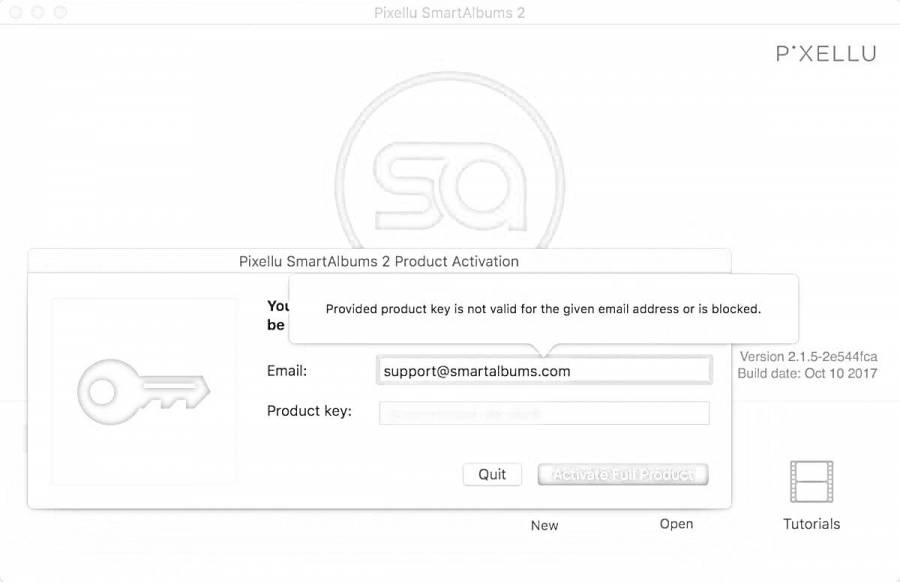Viewport: 900px width, 582px height.
Task: Click the Version 2.1.5 text
Action: point(808,357)
